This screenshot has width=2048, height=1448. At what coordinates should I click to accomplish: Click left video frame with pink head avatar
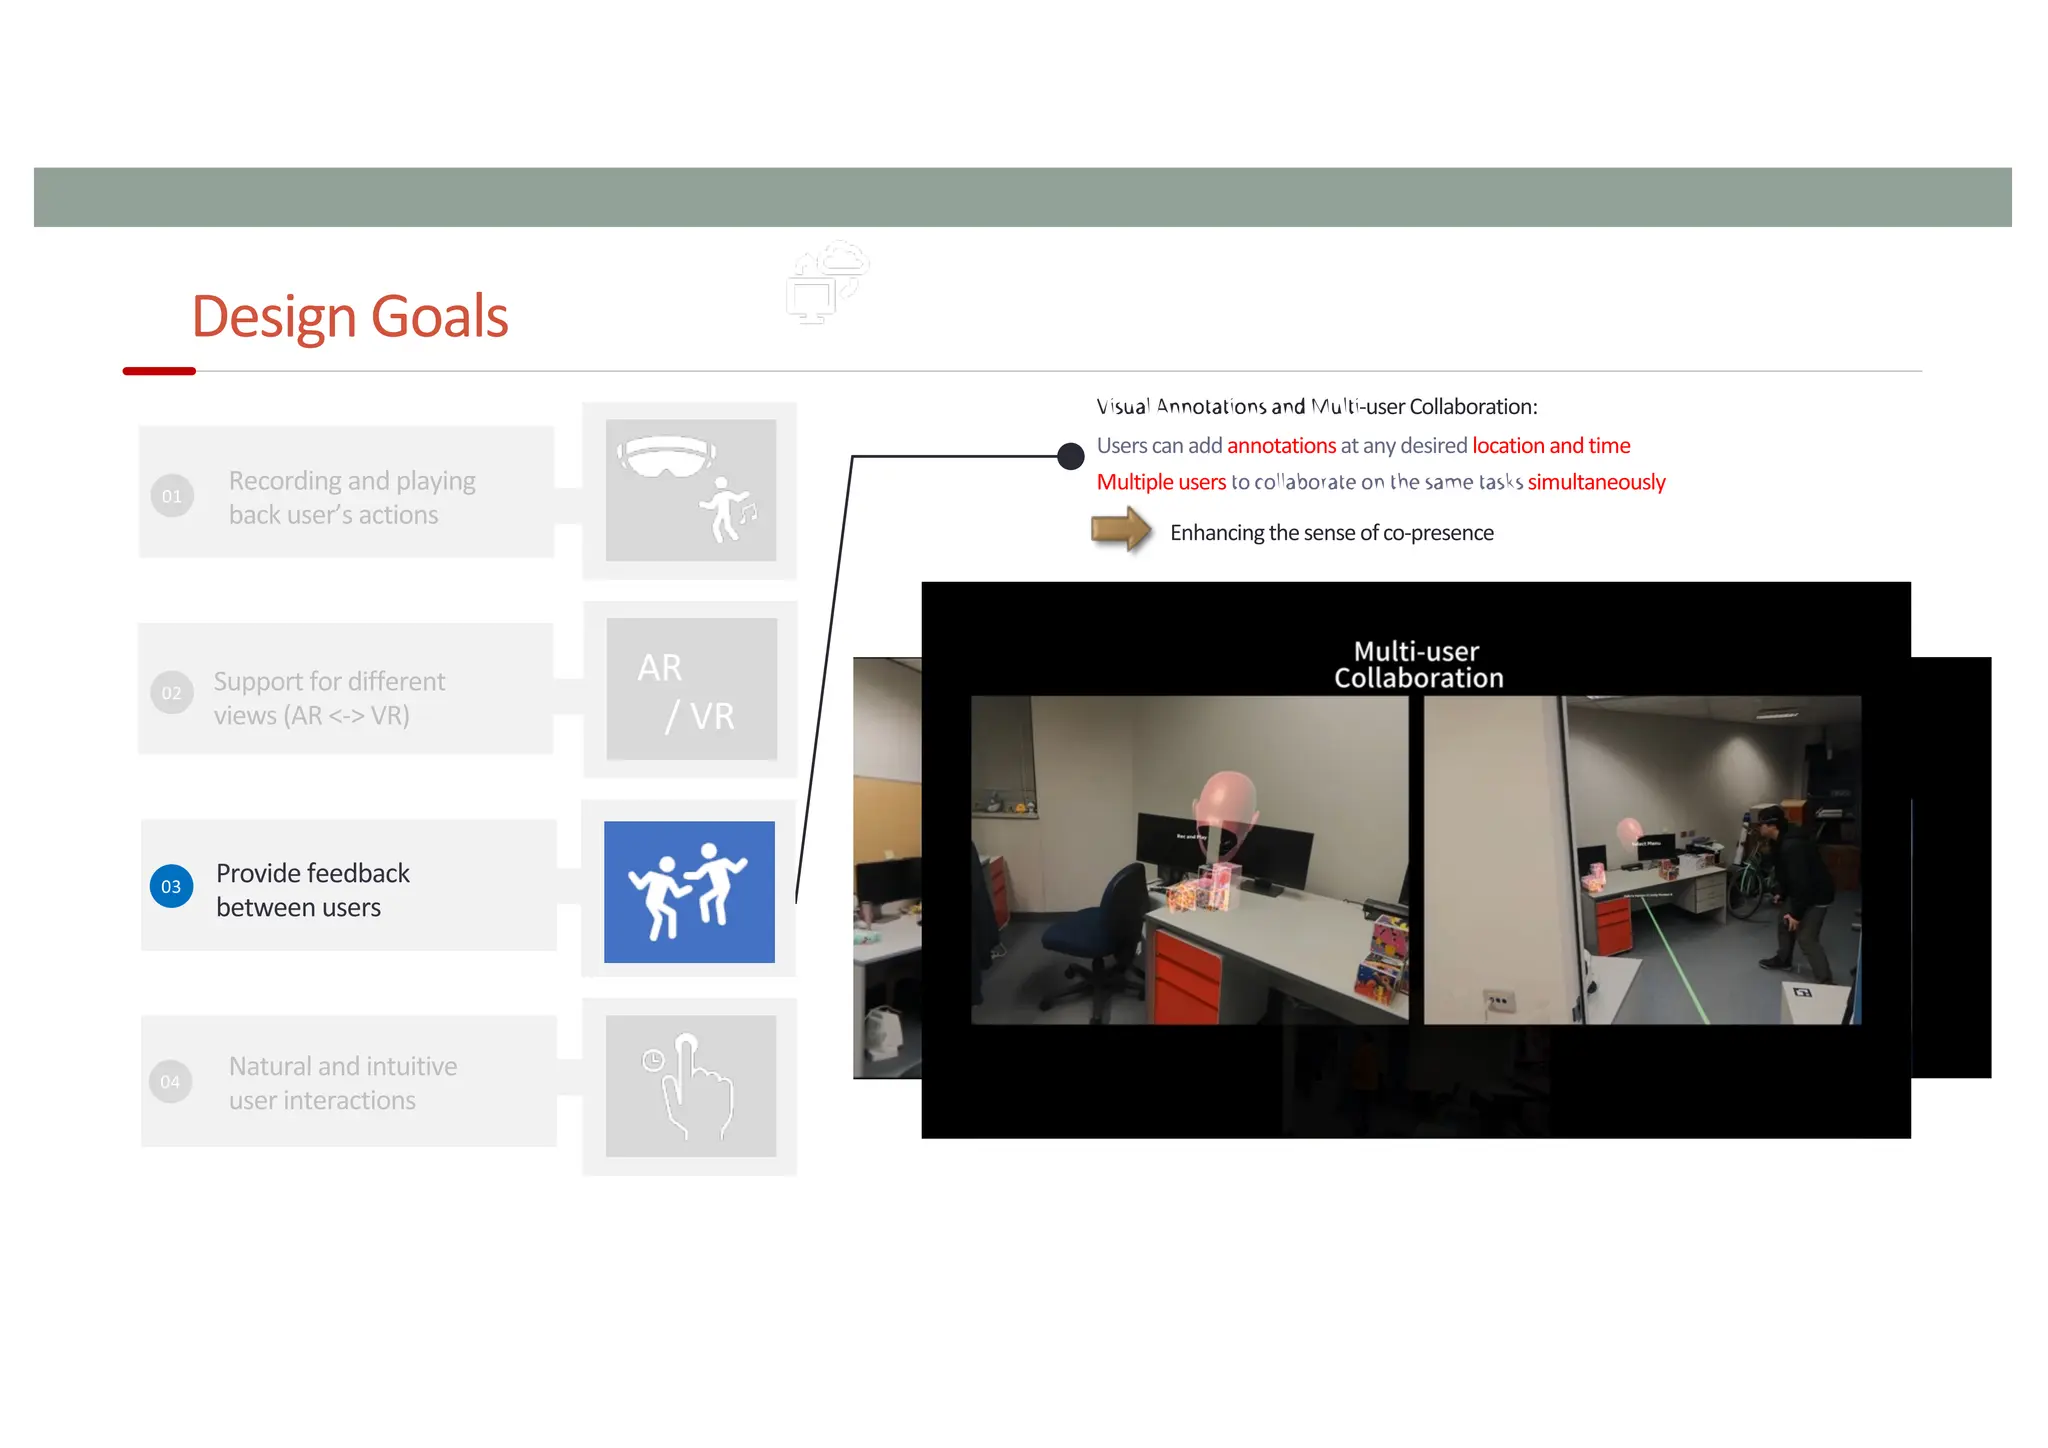click(x=1190, y=860)
